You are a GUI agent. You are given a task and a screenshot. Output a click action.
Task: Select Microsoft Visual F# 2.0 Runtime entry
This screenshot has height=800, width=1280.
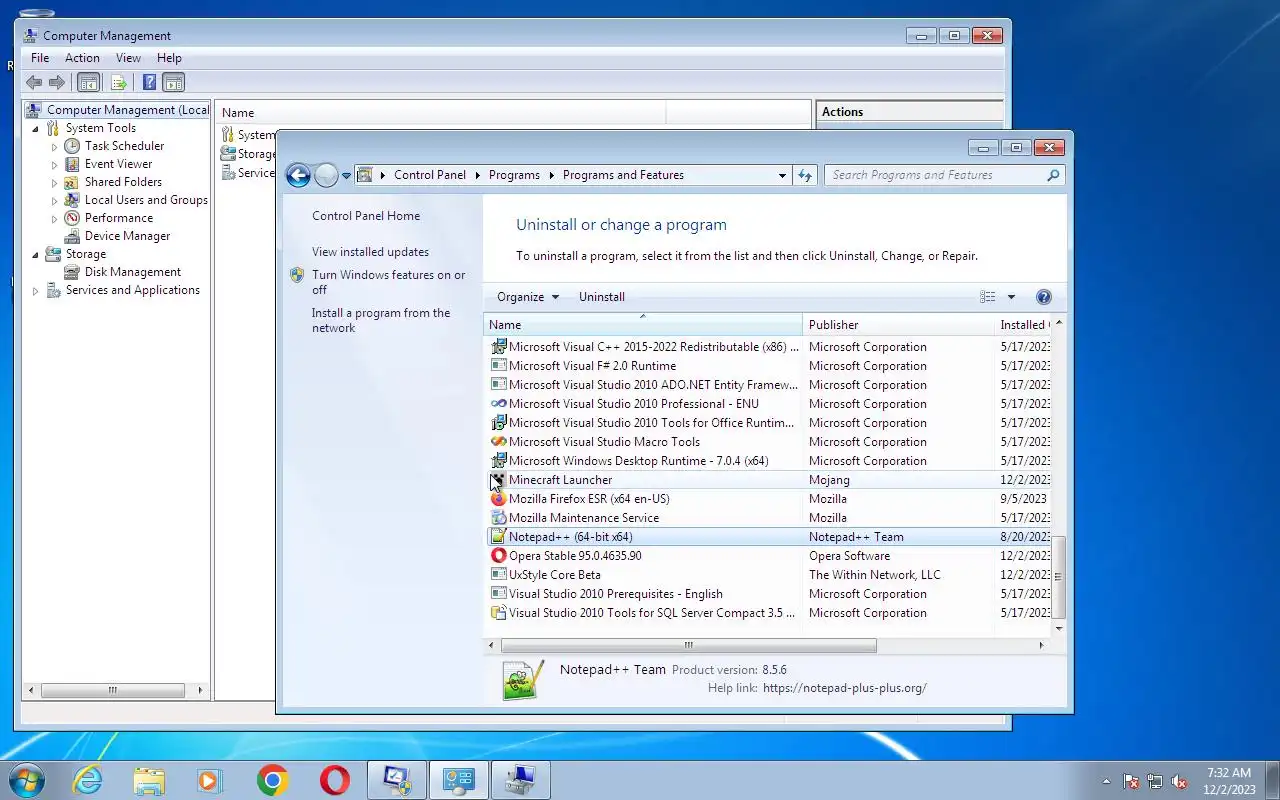point(769,366)
